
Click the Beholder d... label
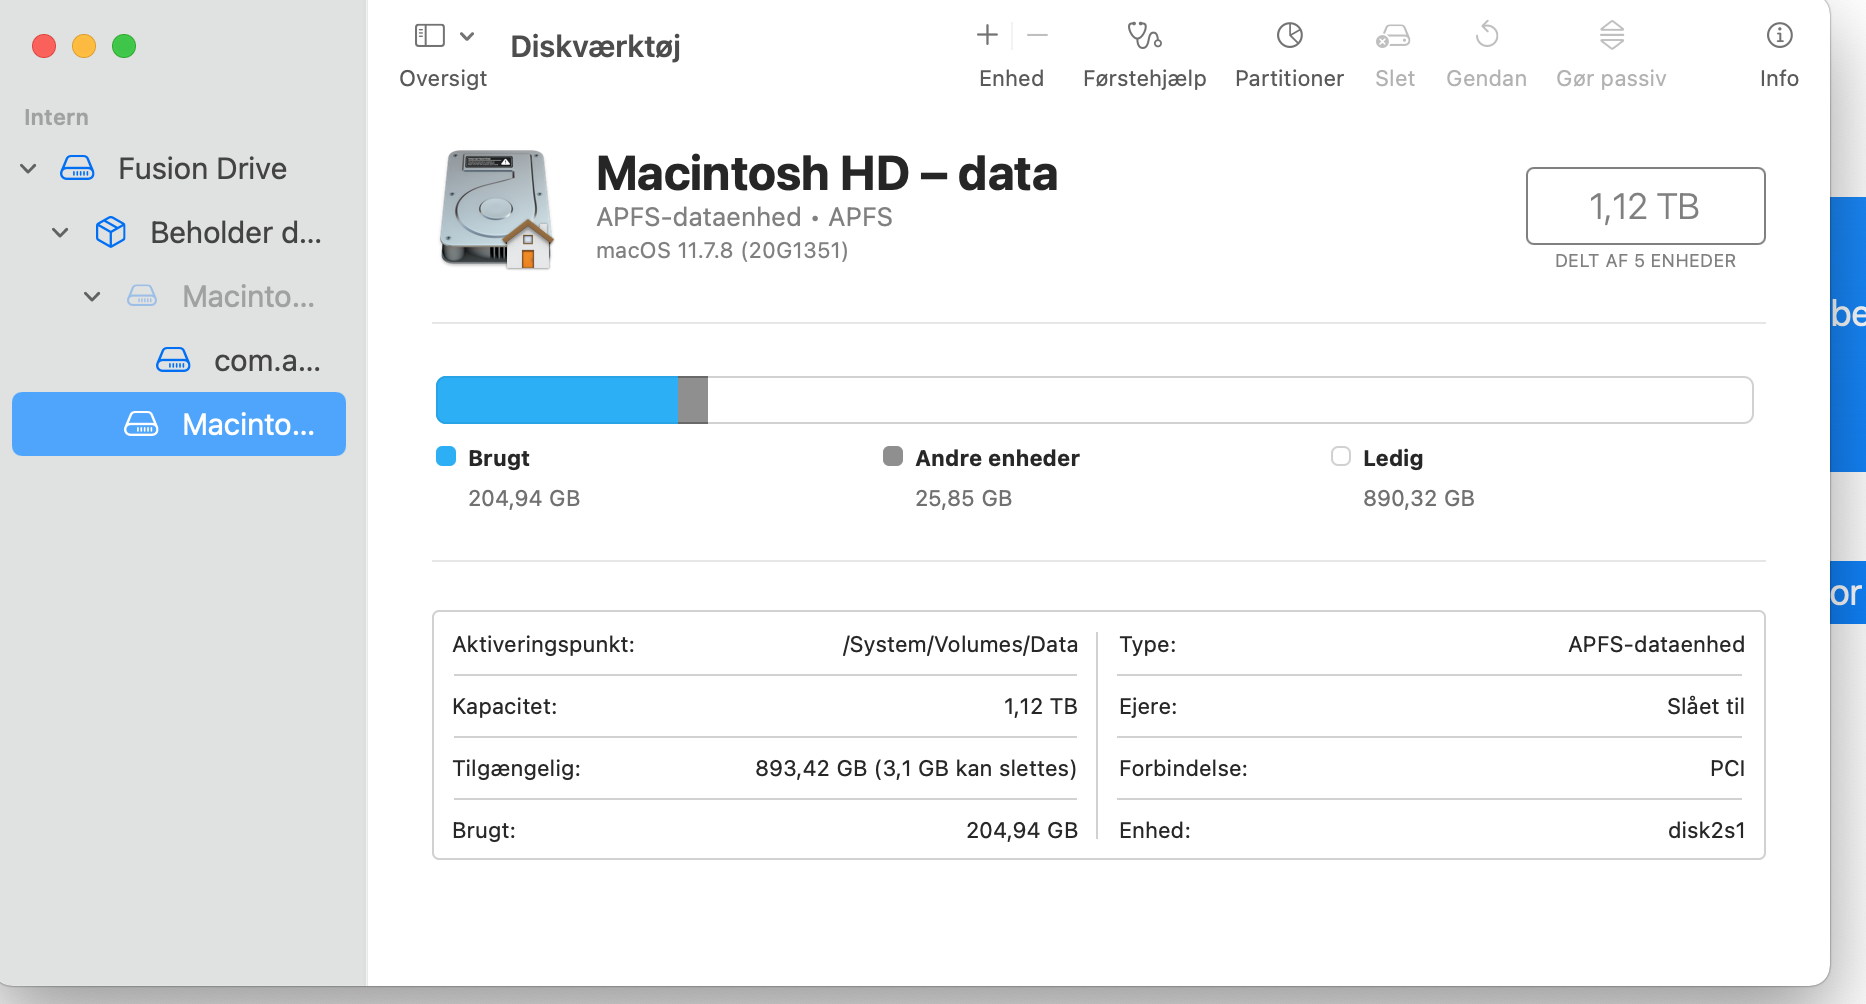236,232
